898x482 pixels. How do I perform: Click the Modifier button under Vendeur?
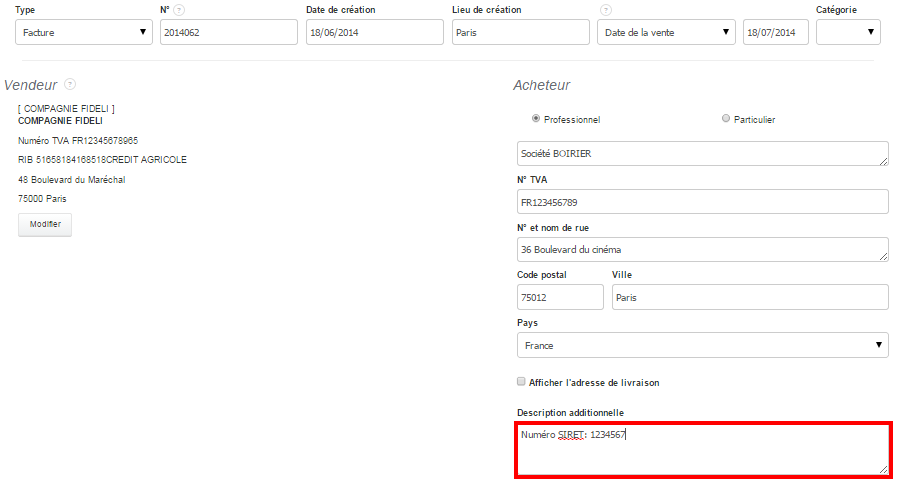(x=45, y=224)
